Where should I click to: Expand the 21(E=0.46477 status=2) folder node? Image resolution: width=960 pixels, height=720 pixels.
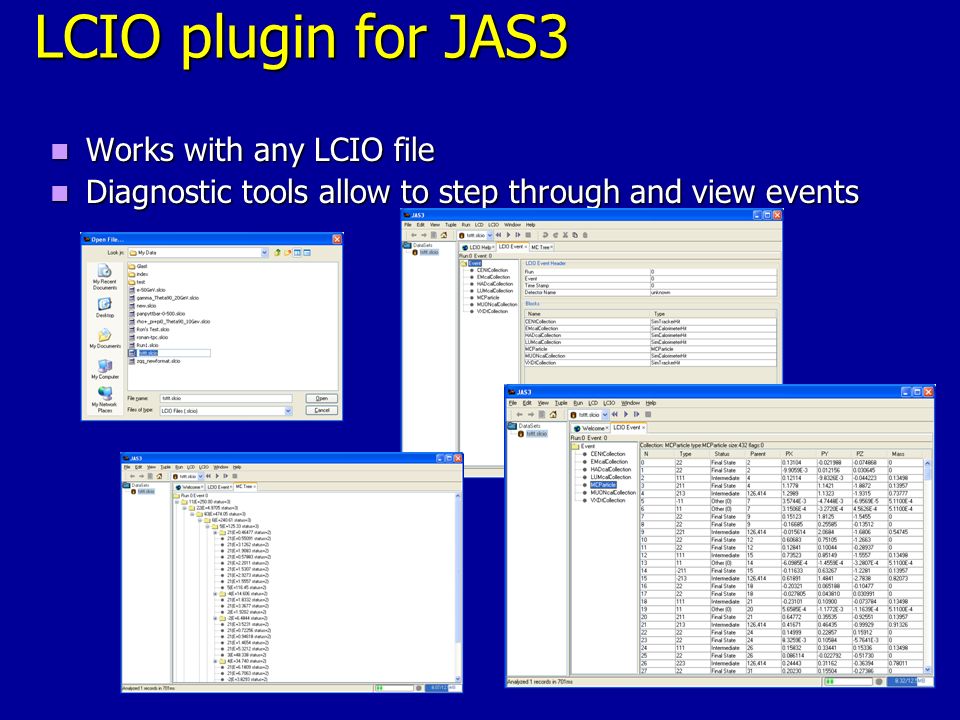pos(215,533)
